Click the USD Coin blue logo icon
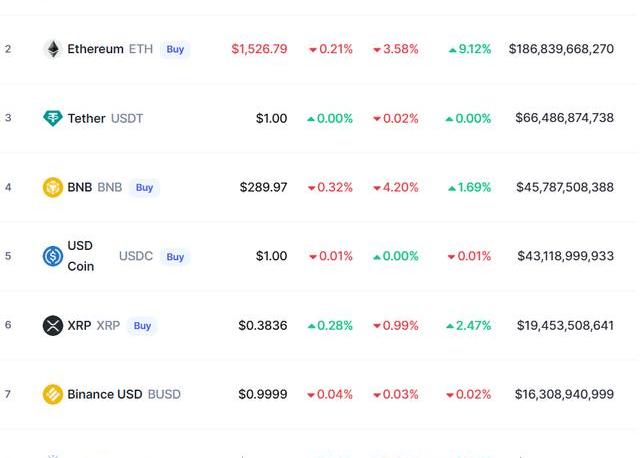 coord(53,256)
